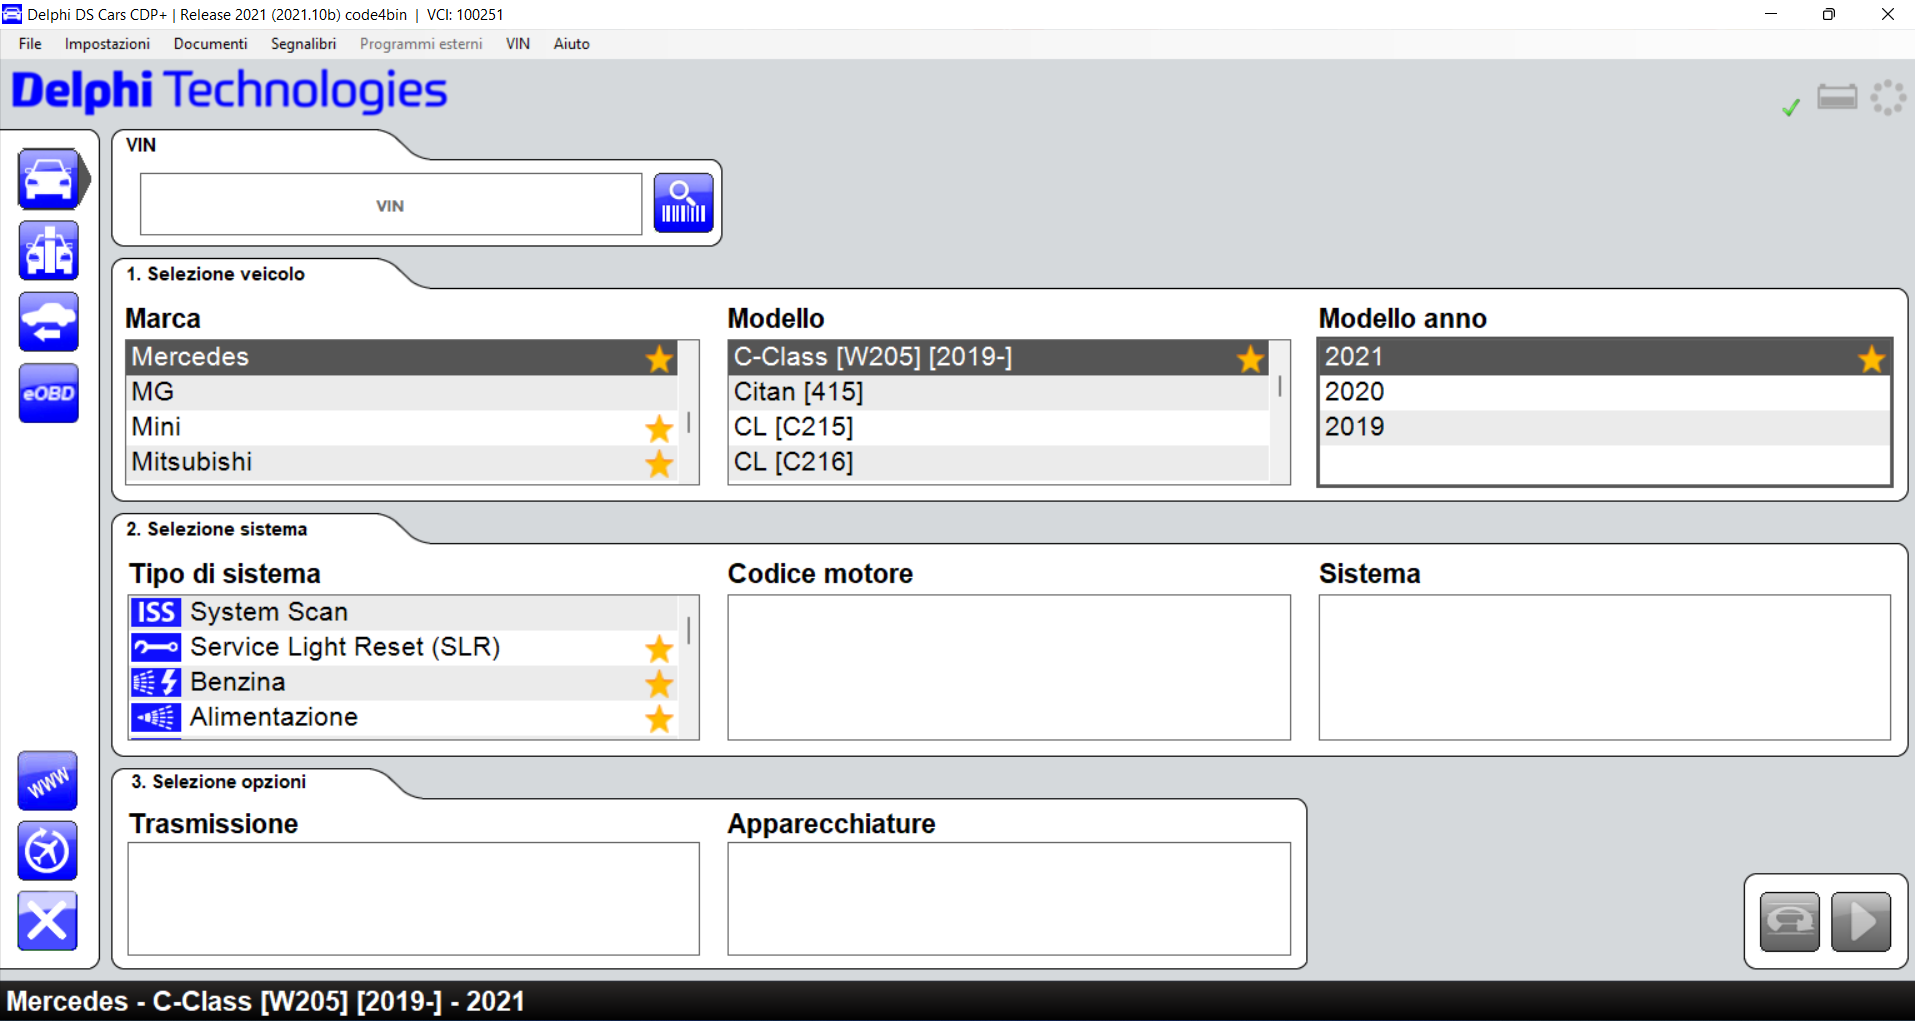This screenshot has height=1021, width=1915.
Task: Click the VIN input field
Action: (391, 204)
